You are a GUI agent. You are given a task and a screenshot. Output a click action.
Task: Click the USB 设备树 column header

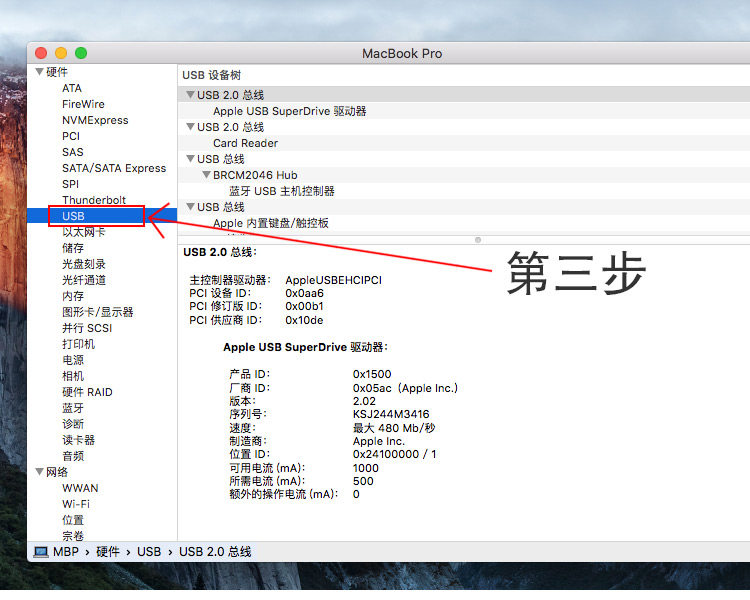click(211, 75)
